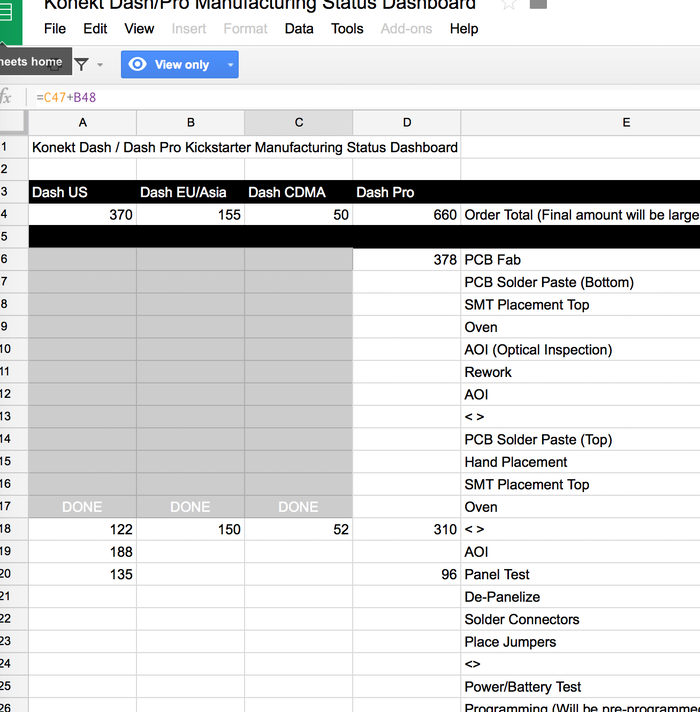Open the View menu
Viewport: 700px width, 712px height.
tap(139, 29)
